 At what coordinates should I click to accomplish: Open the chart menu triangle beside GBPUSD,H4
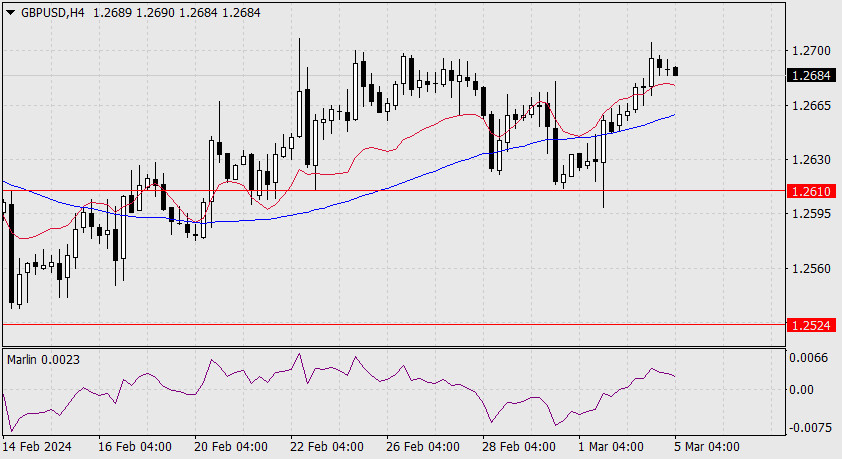click(10, 13)
